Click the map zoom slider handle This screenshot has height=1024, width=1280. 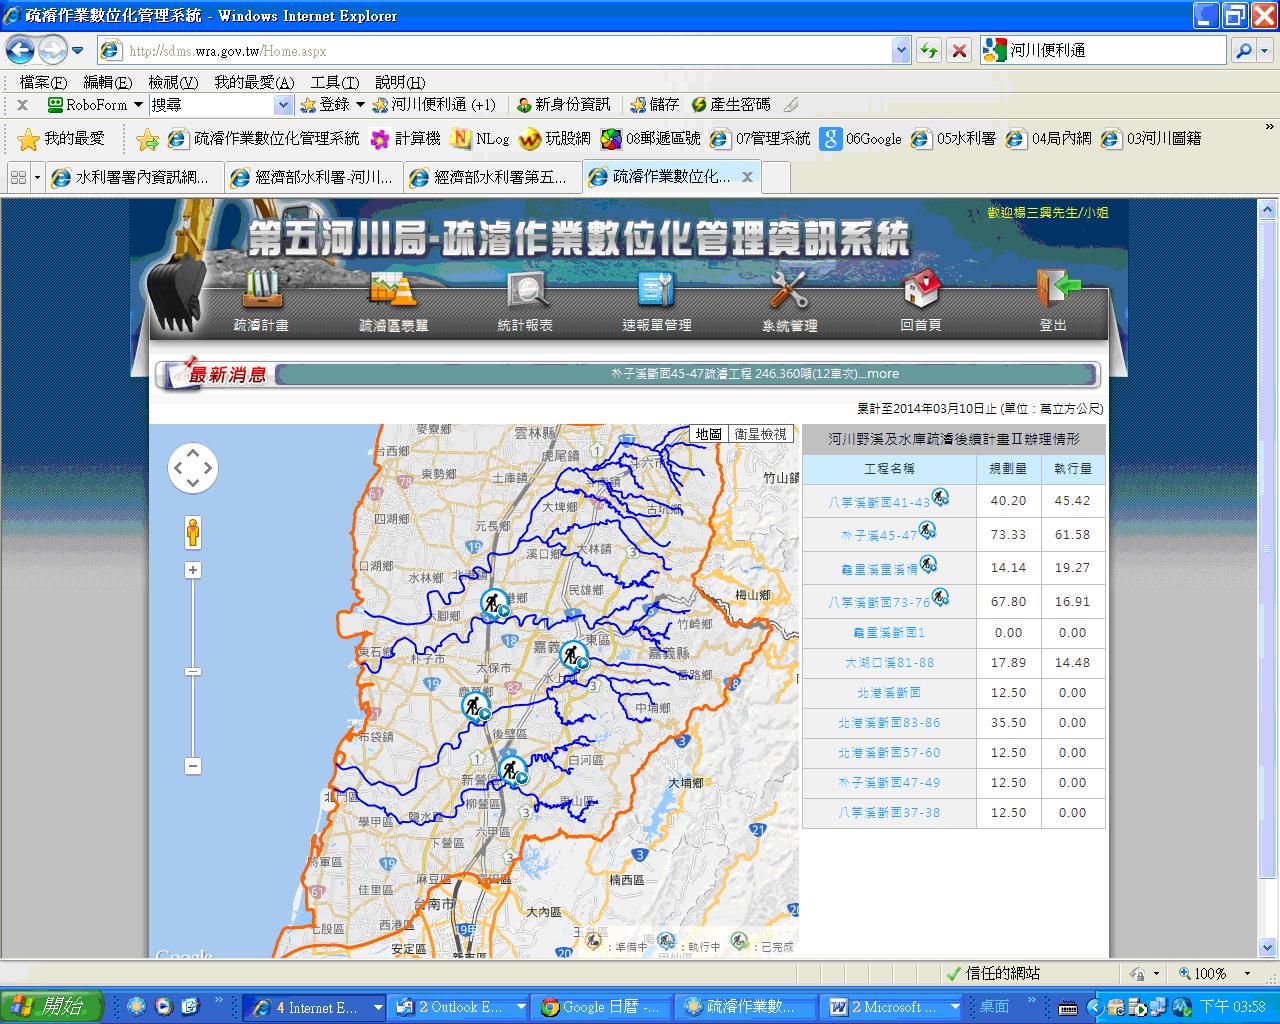click(x=193, y=671)
